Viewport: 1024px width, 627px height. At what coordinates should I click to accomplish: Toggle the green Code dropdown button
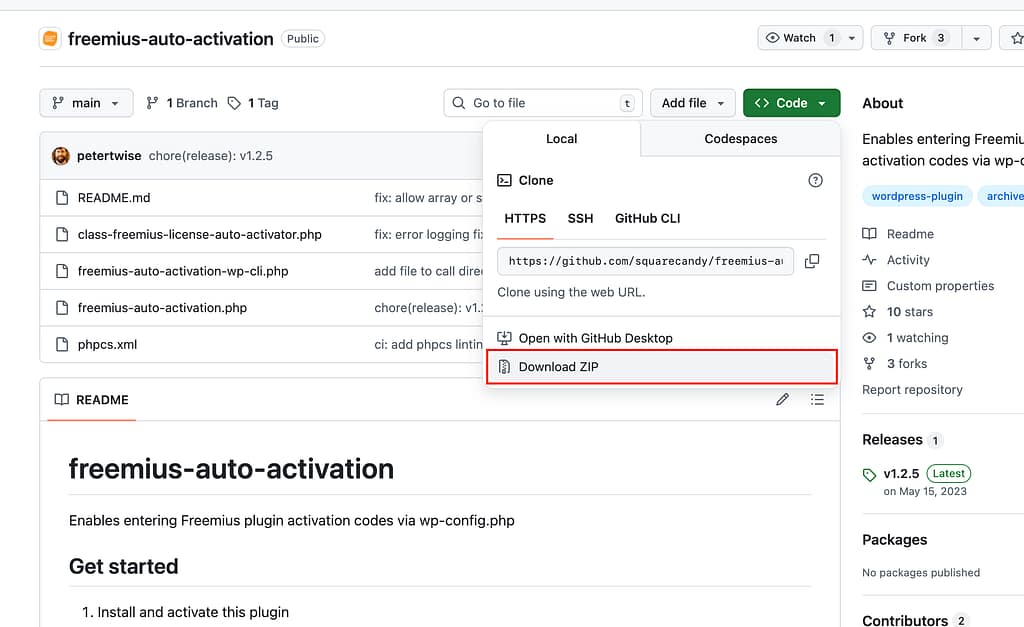coord(792,103)
